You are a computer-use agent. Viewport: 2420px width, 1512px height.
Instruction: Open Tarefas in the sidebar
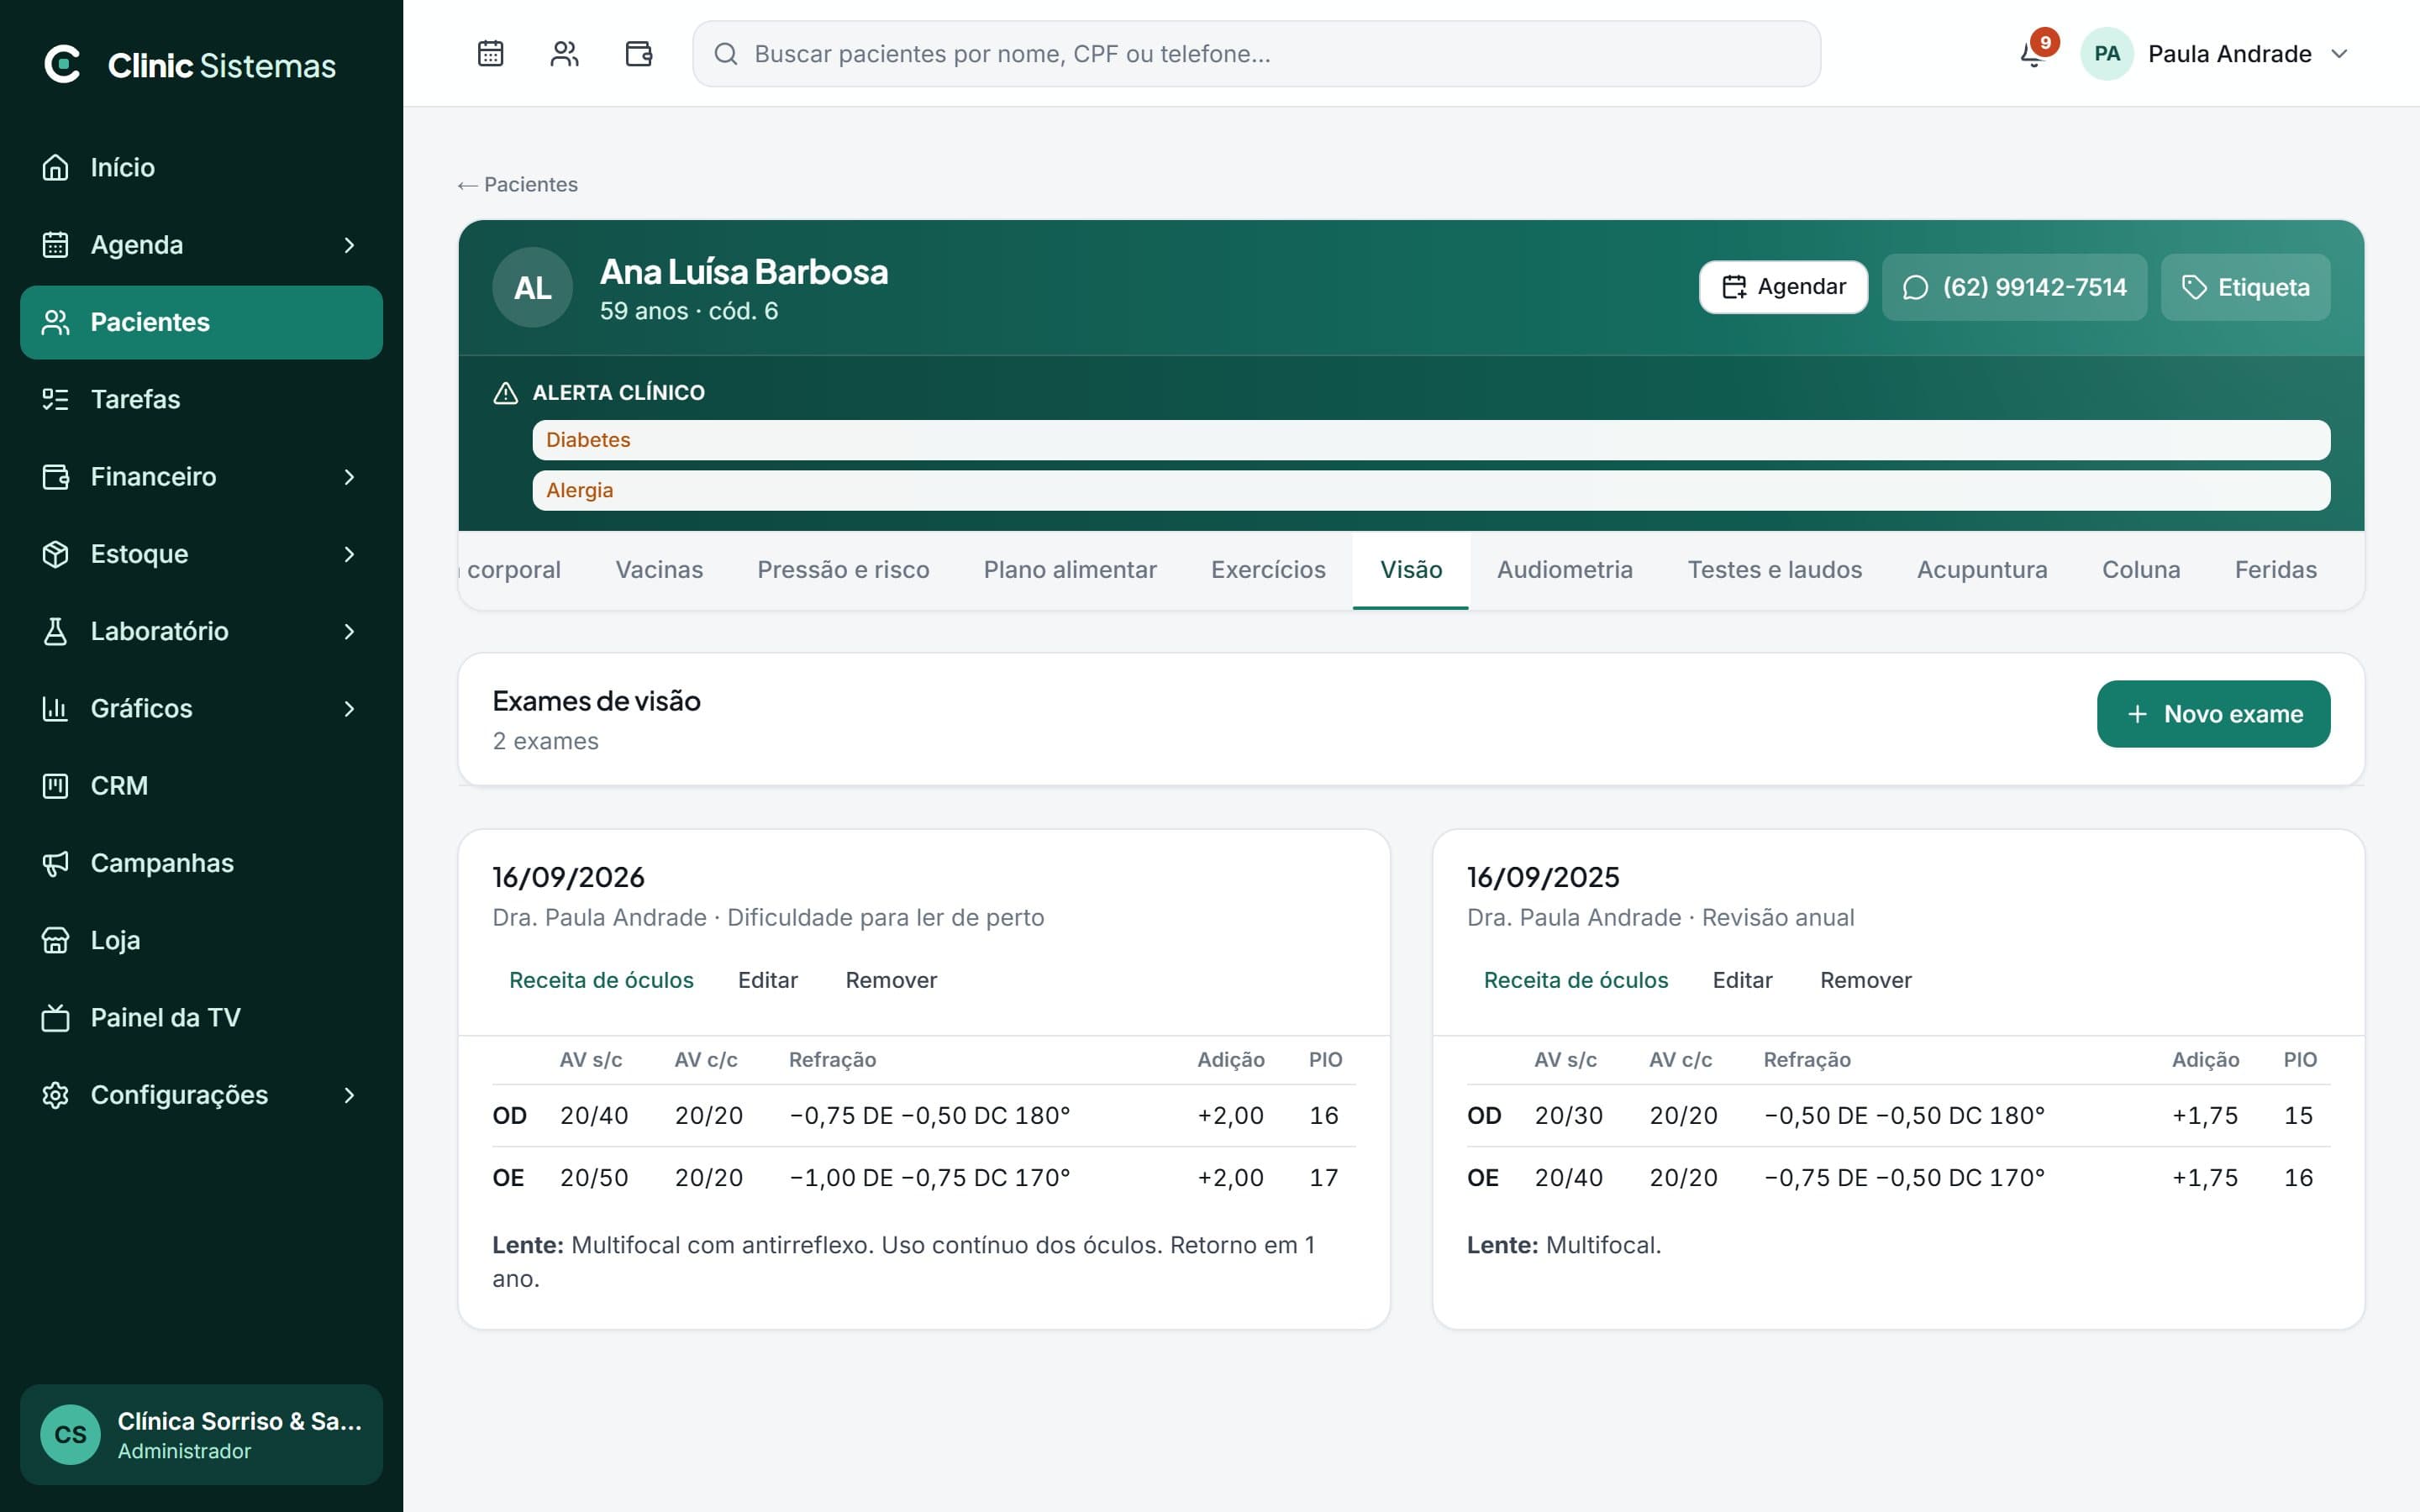[201, 399]
